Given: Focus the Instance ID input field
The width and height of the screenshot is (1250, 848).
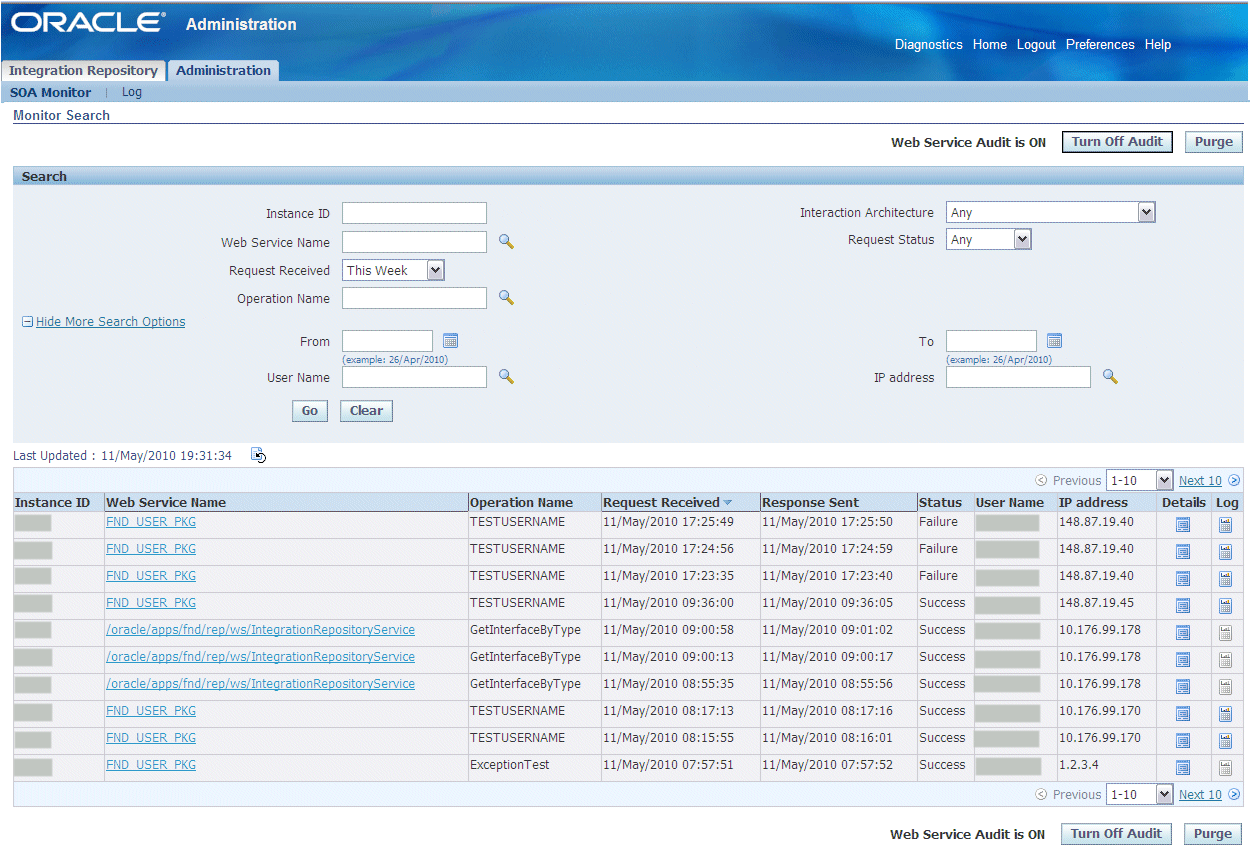Looking at the screenshot, I should tap(414, 213).
